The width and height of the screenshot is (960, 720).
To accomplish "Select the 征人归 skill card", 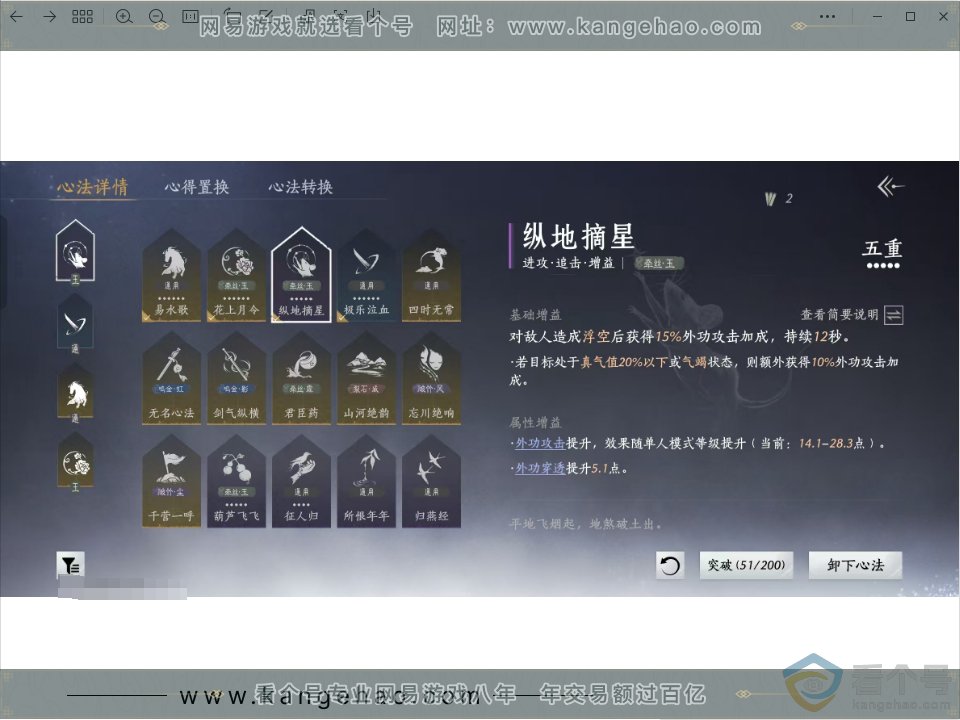I will (301, 481).
